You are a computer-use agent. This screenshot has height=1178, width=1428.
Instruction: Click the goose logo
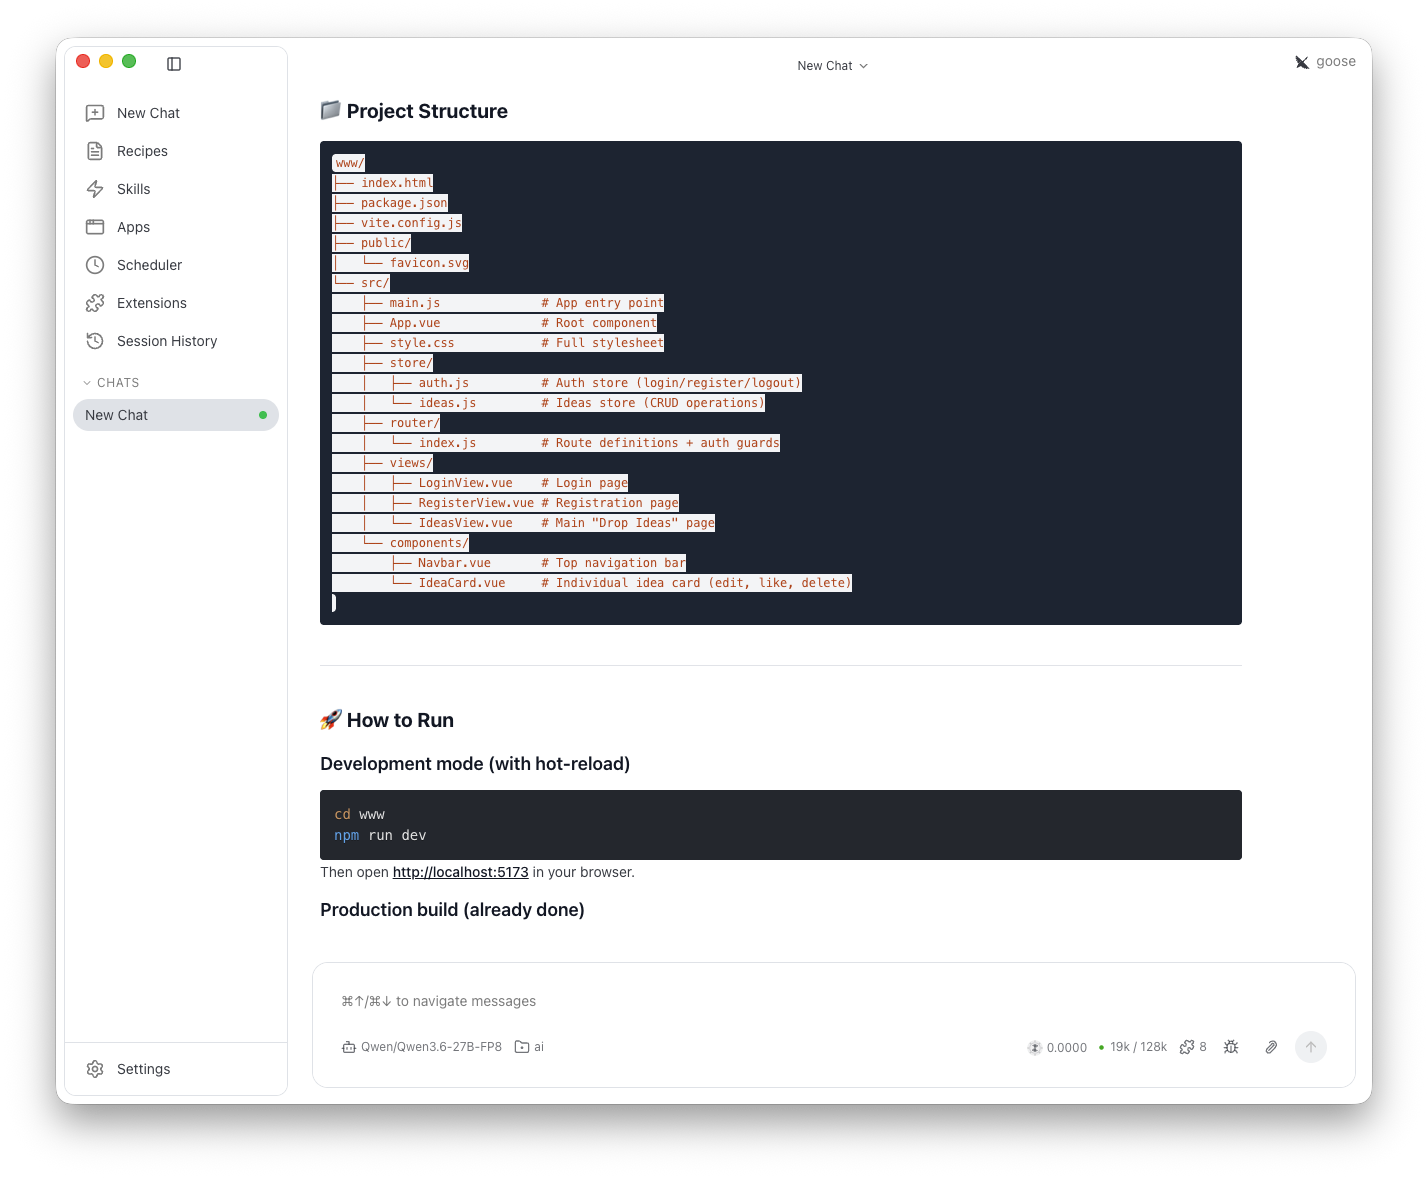pos(1325,62)
